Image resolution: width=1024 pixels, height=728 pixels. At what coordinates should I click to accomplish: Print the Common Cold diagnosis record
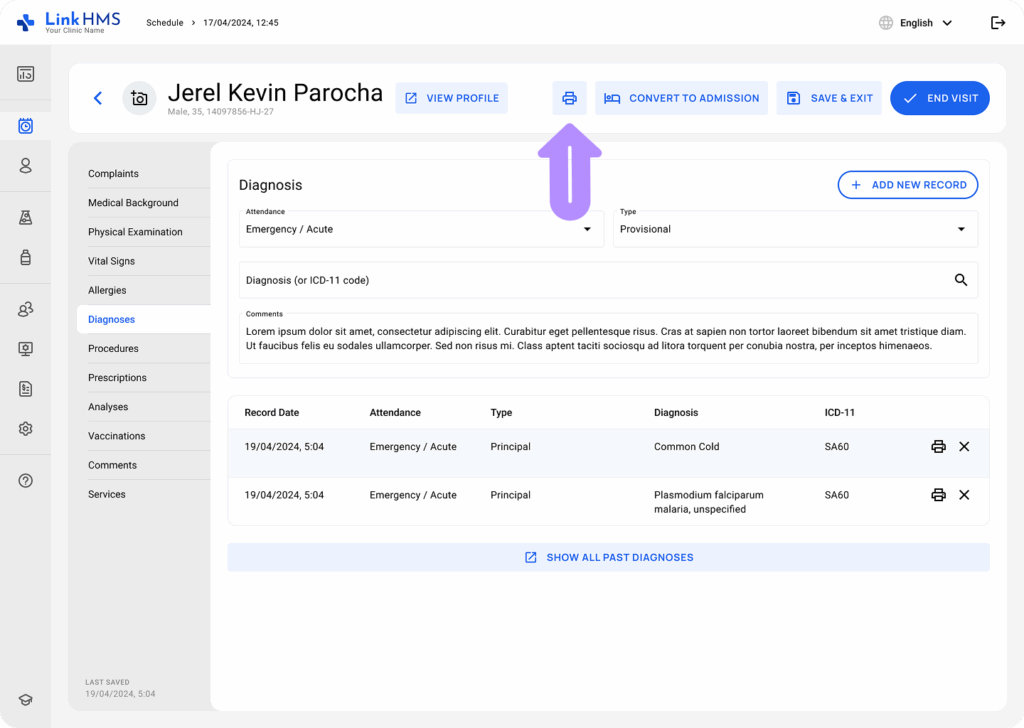tap(938, 447)
